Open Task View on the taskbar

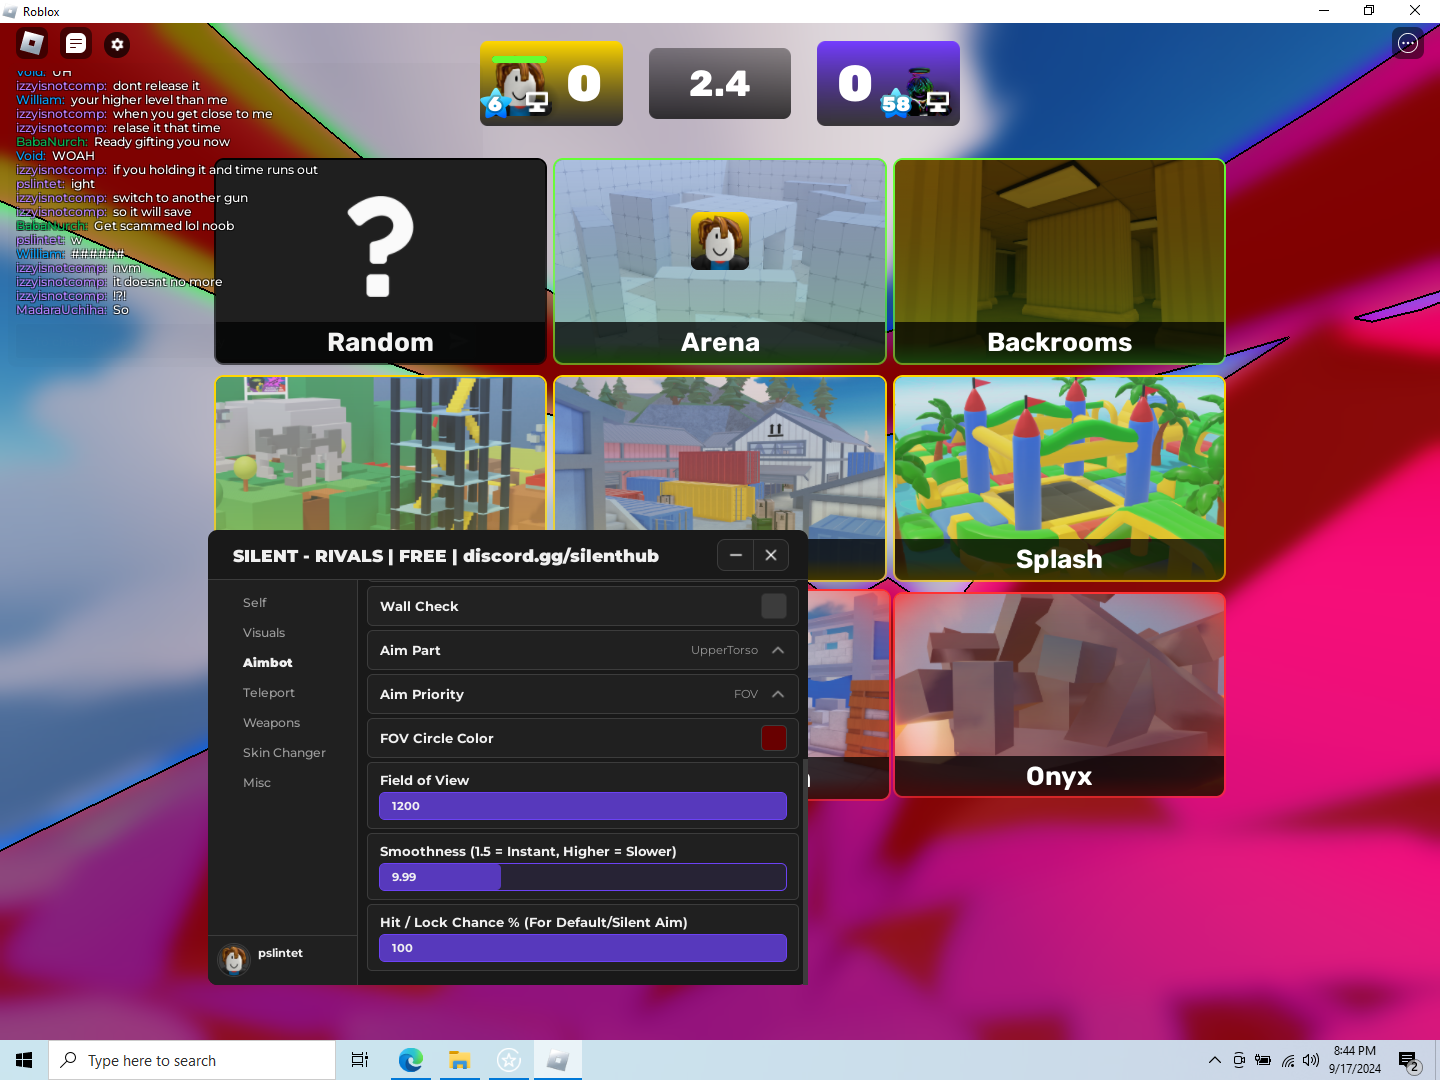click(360, 1060)
